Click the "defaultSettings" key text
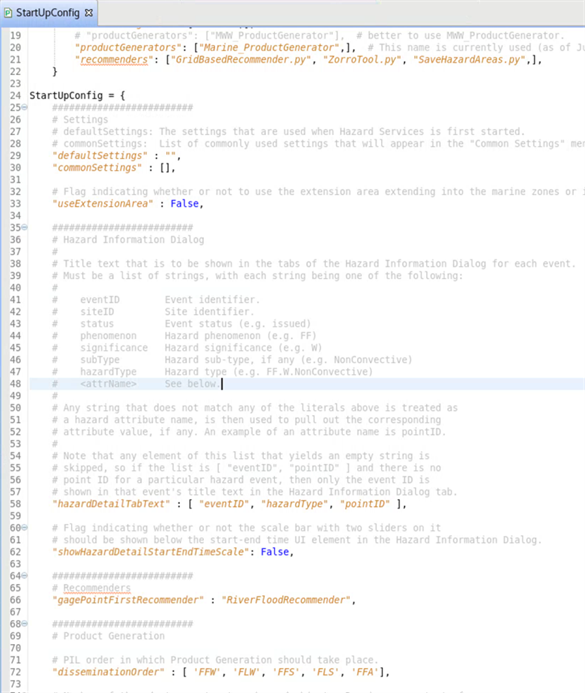585x693 pixels. pyautogui.click(x=99, y=156)
